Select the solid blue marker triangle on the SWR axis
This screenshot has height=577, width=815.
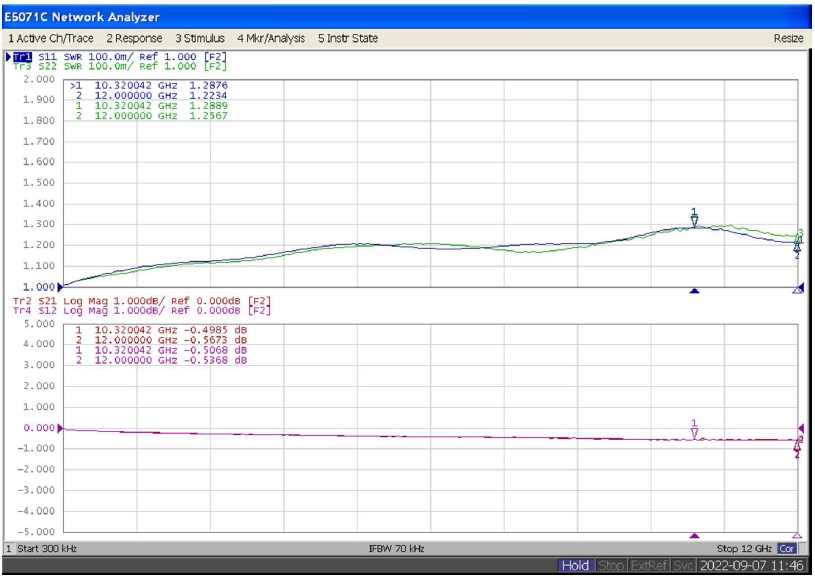694,290
